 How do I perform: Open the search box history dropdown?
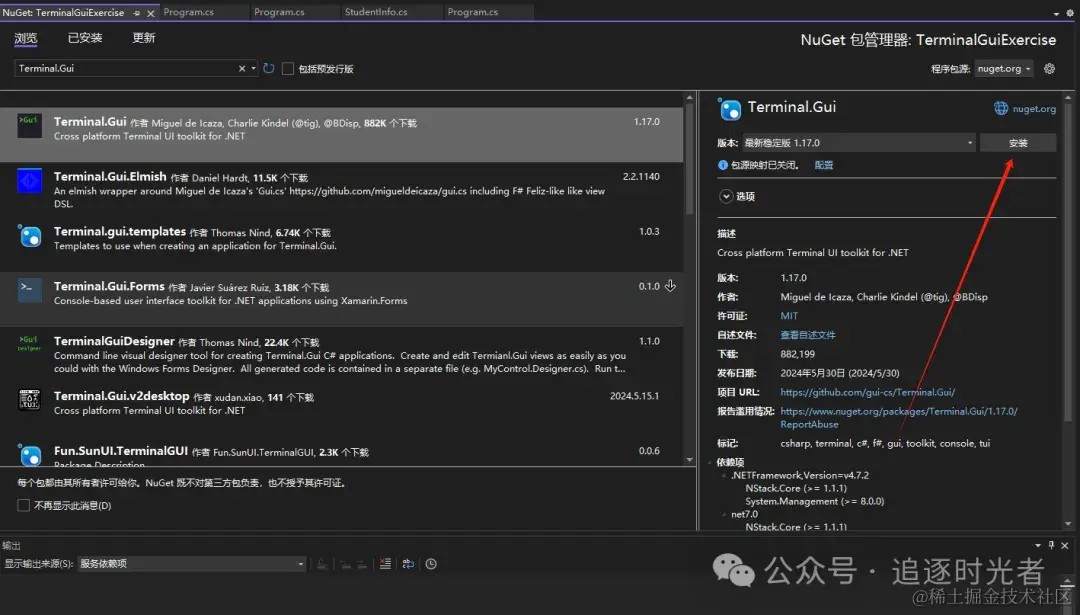point(253,68)
